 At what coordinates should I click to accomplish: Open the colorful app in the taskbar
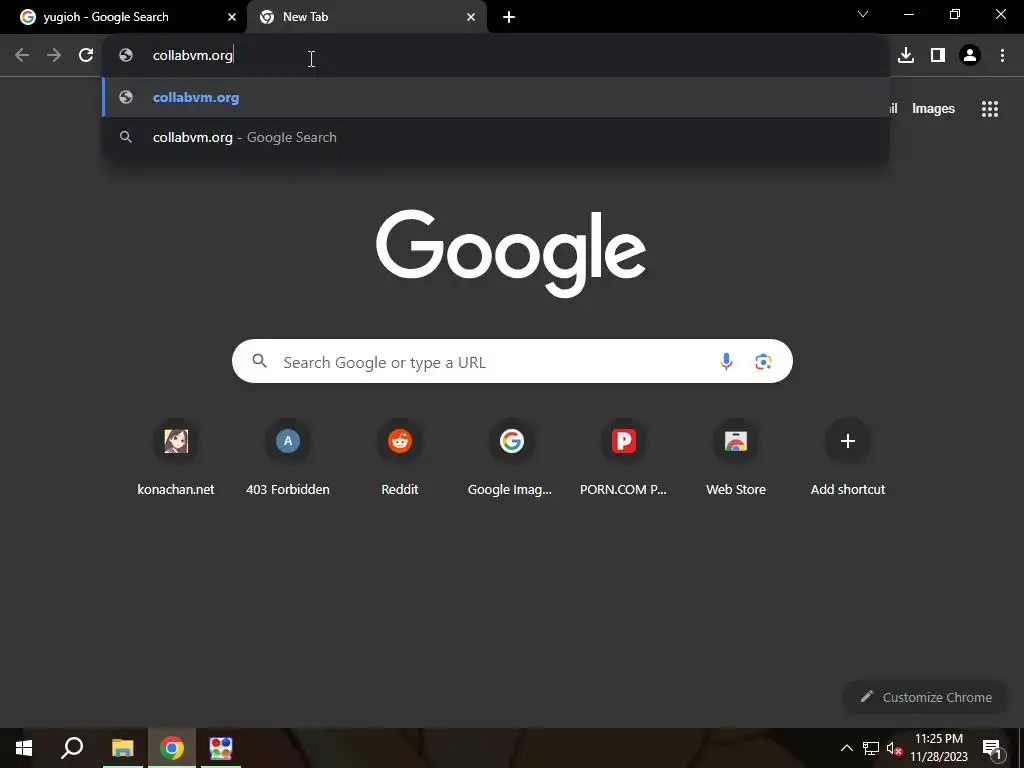click(x=221, y=748)
